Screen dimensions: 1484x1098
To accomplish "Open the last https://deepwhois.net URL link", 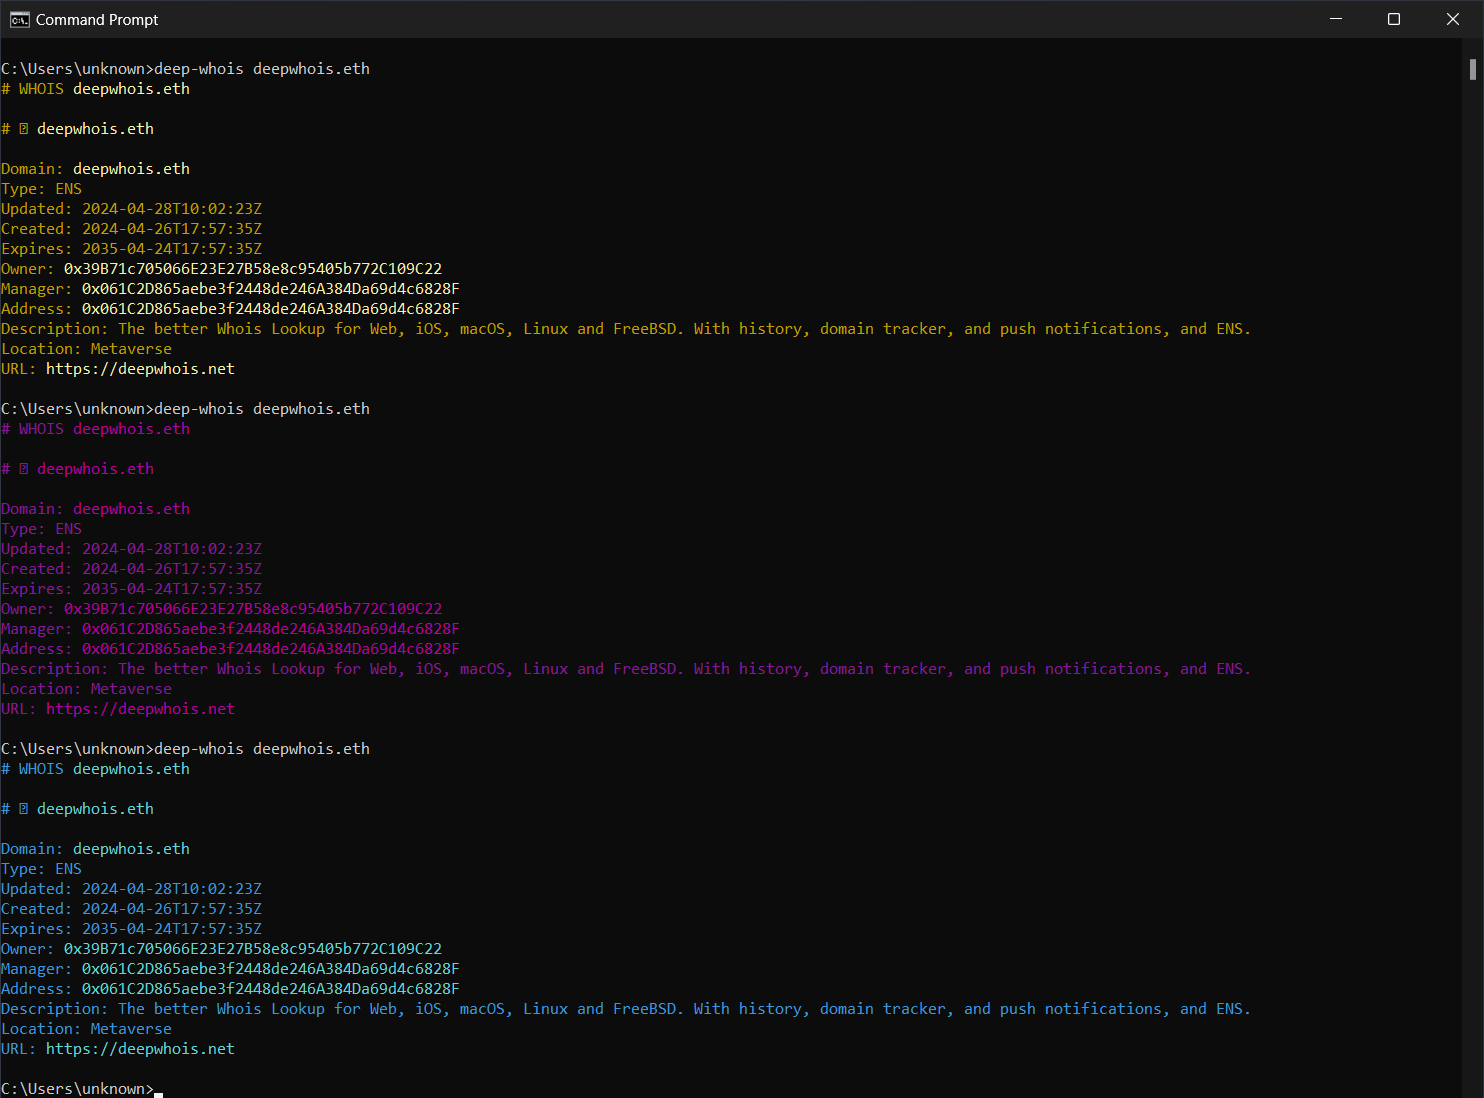I will click(141, 1048).
